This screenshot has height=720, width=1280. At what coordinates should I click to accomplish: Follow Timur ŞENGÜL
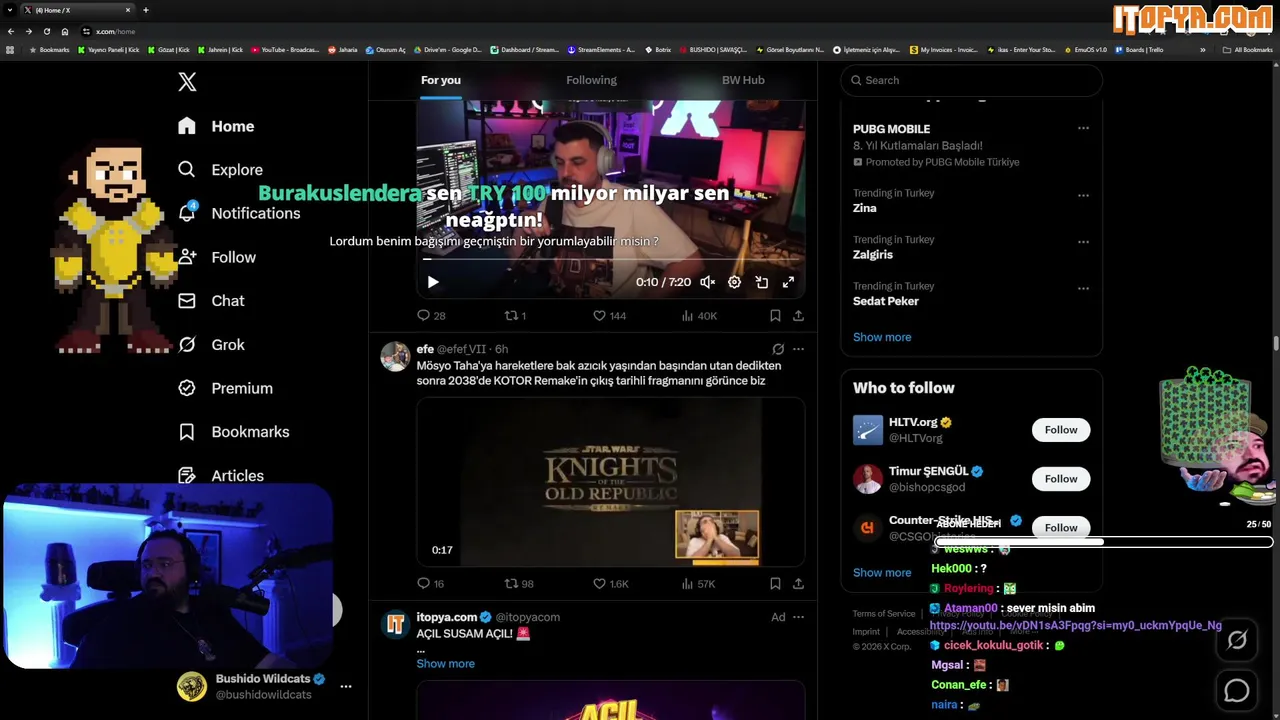pos(1061,479)
